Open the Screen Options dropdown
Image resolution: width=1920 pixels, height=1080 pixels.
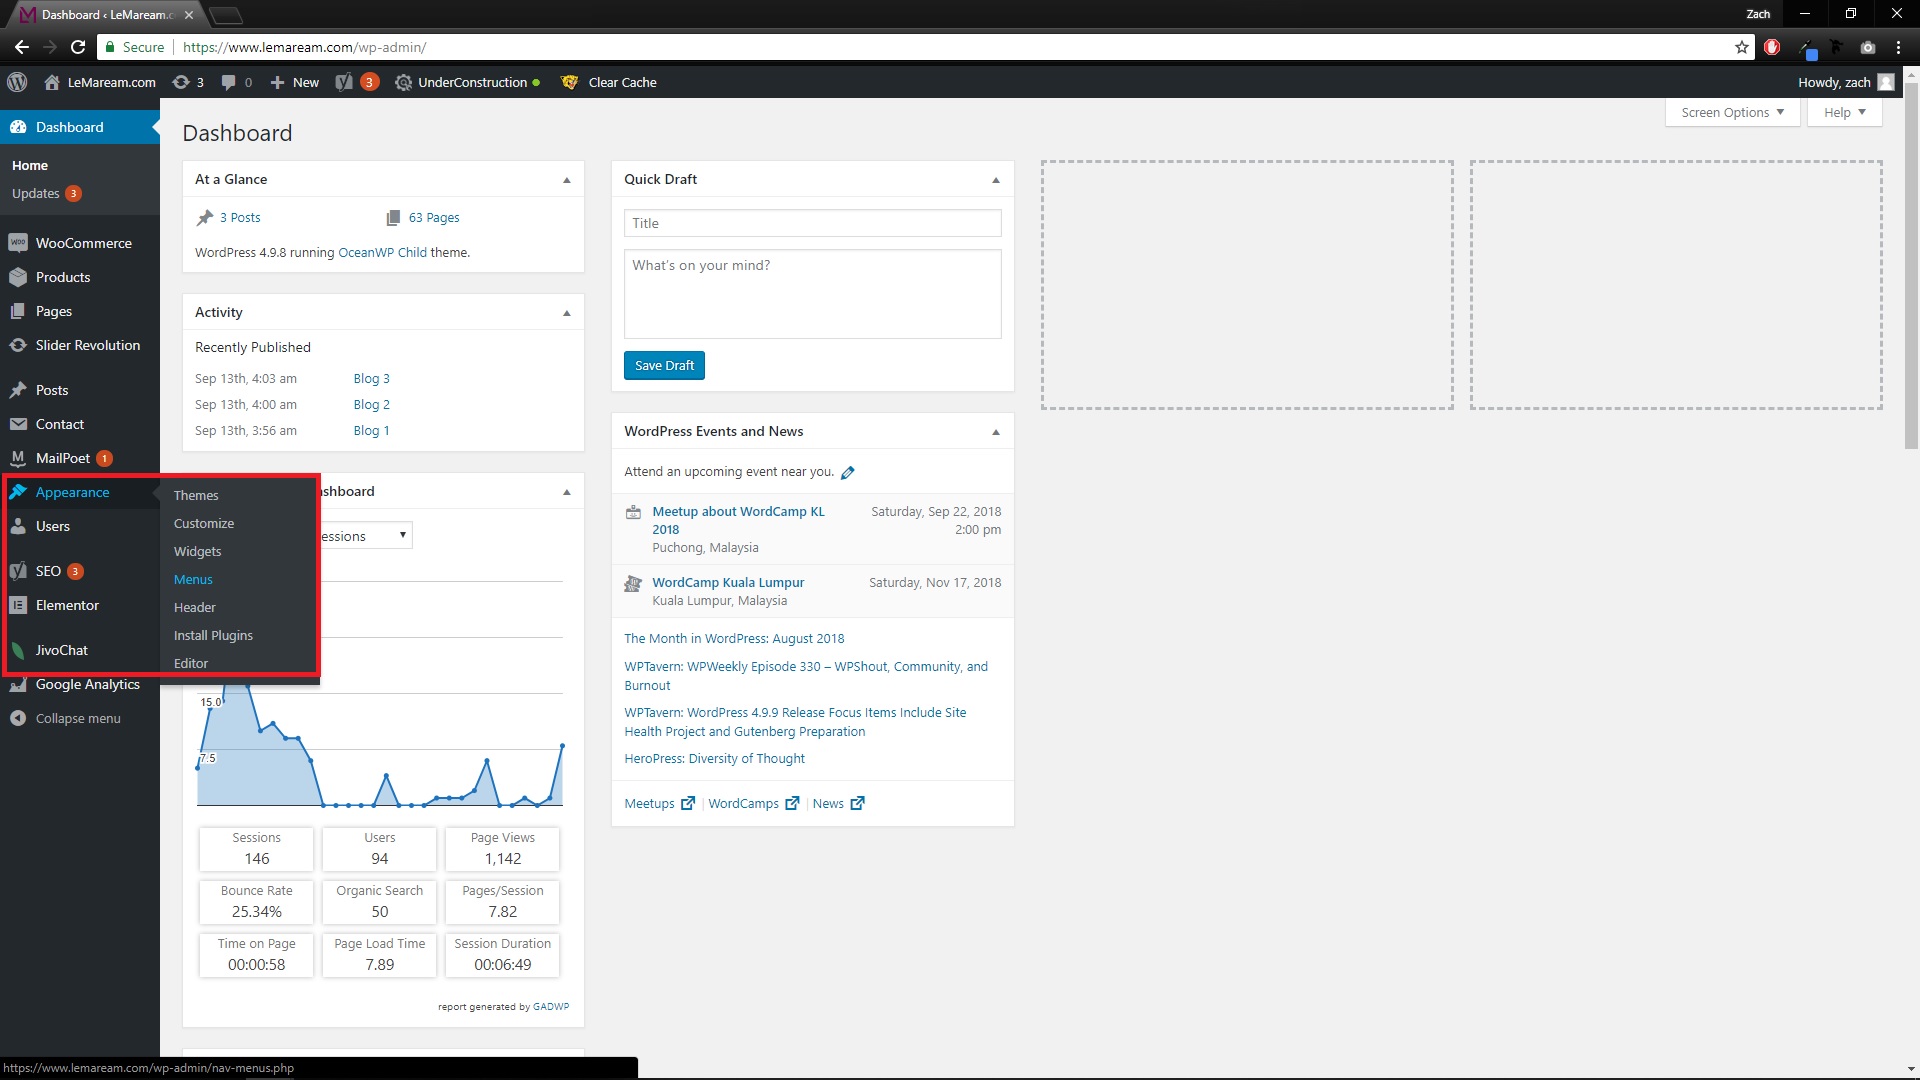tap(1732, 112)
